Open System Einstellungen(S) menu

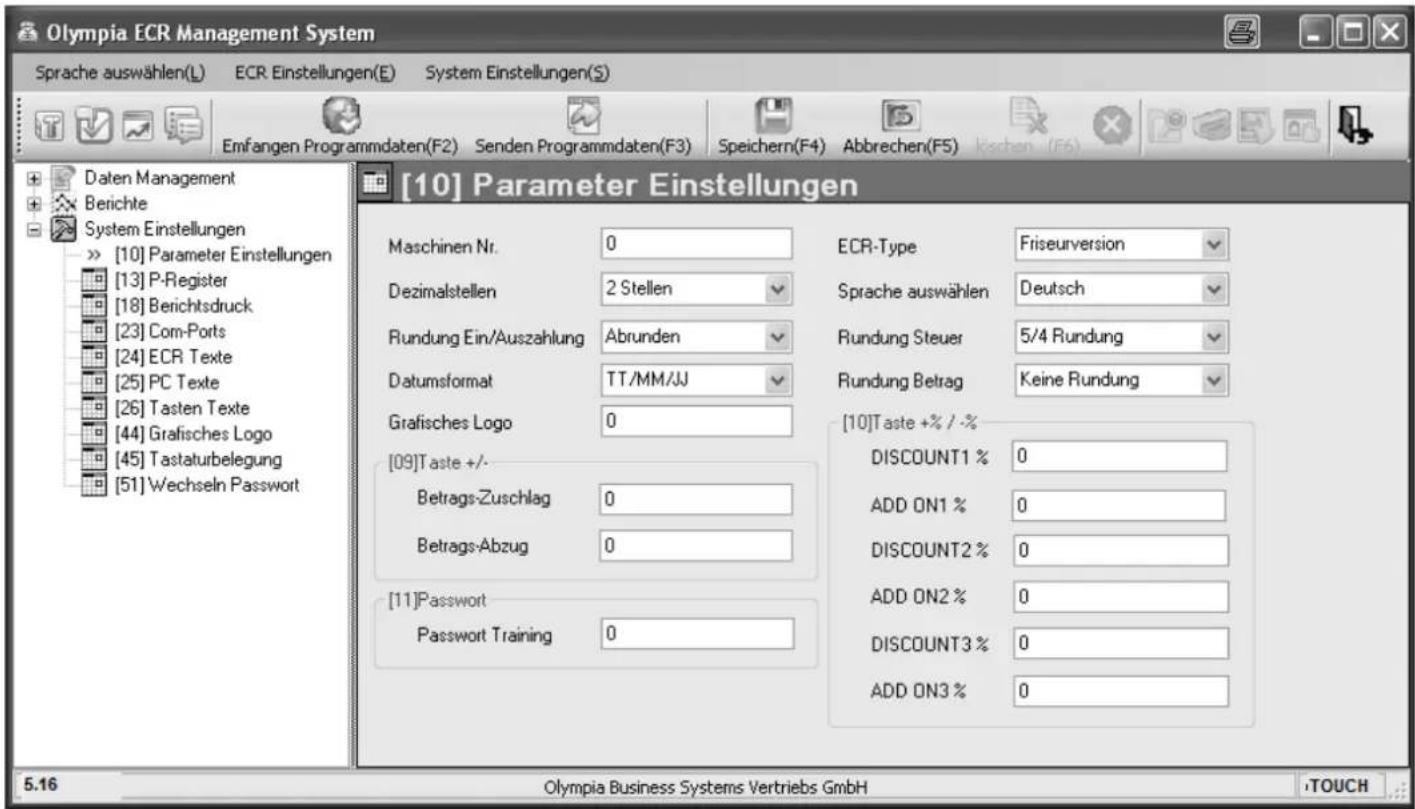point(518,73)
